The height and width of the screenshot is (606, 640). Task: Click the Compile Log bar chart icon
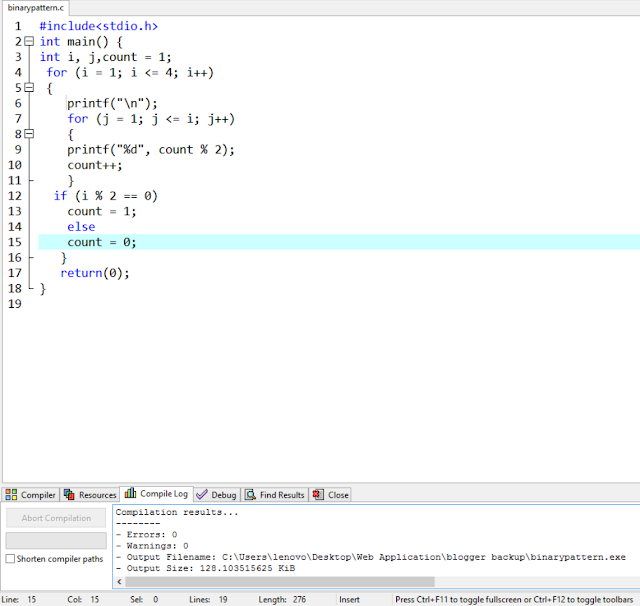[130, 493]
